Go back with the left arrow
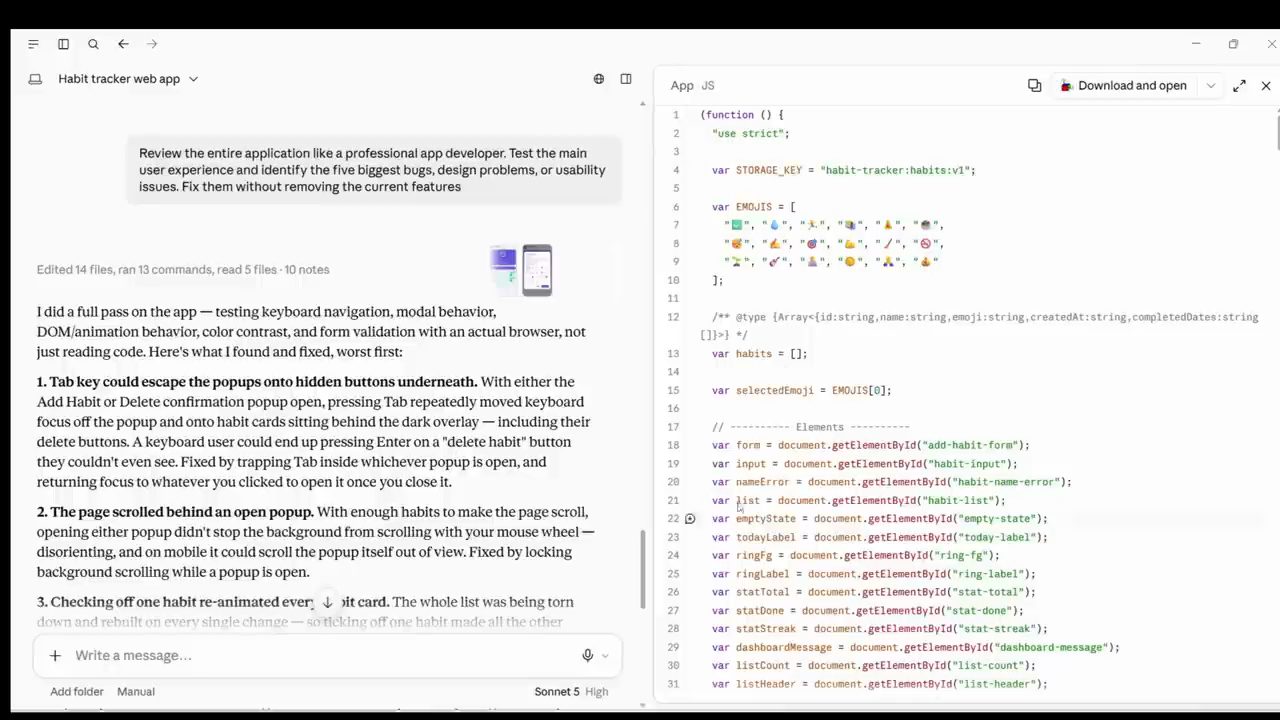The width and height of the screenshot is (1280, 720). click(123, 44)
